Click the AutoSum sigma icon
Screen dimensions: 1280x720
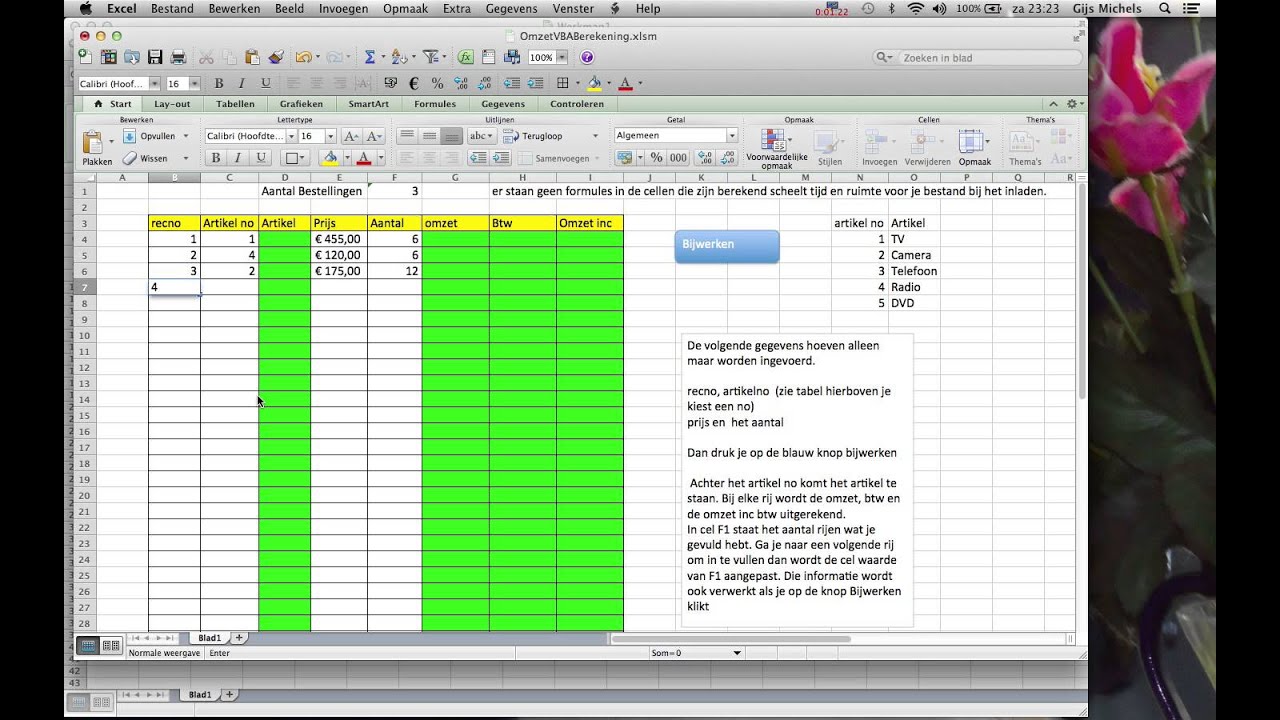pyautogui.click(x=369, y=57)
